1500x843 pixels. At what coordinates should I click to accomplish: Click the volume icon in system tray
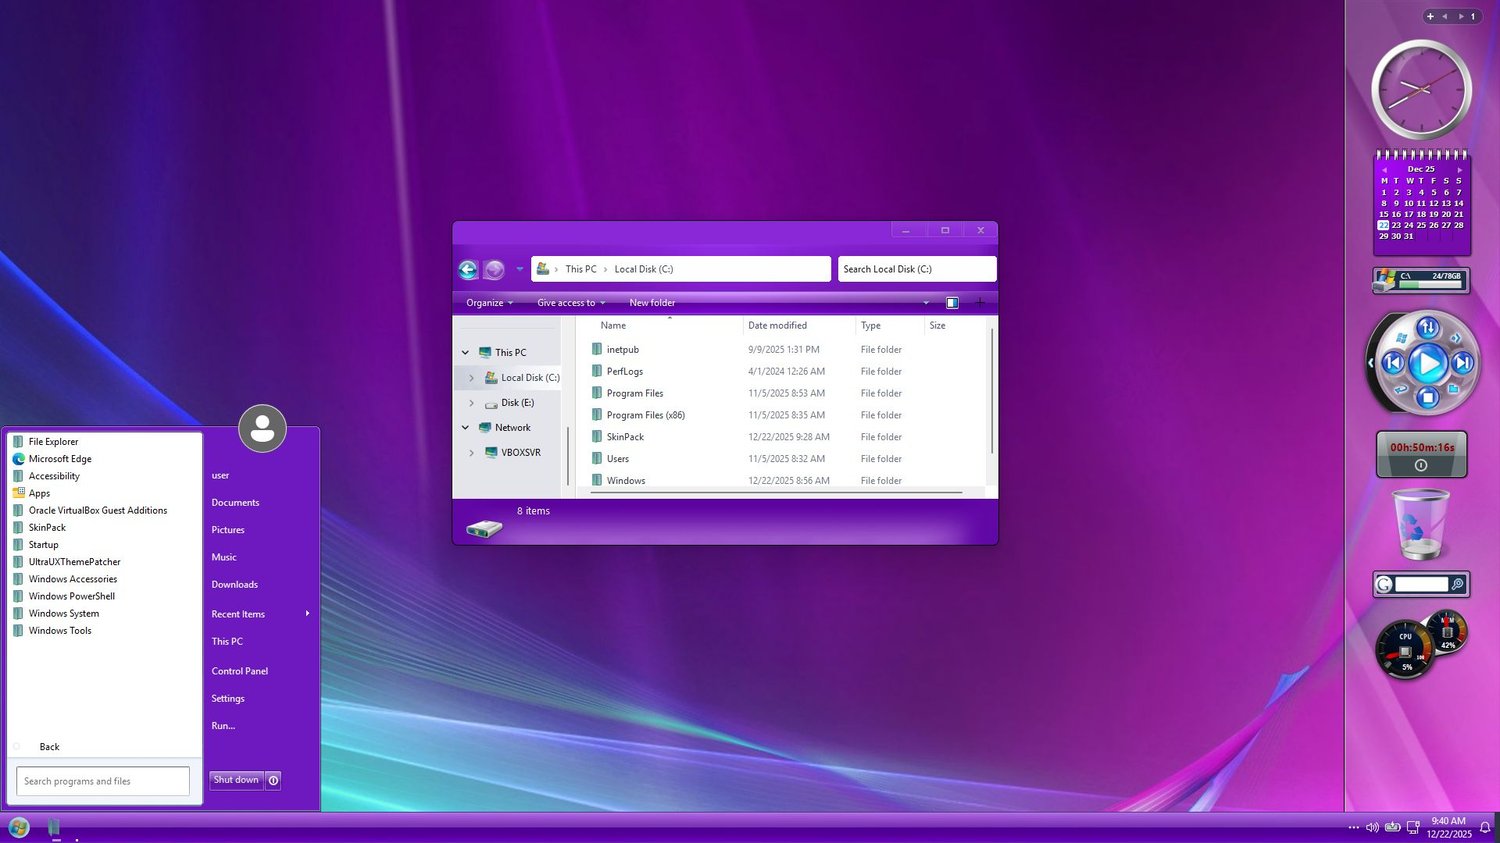point(1372,828)
